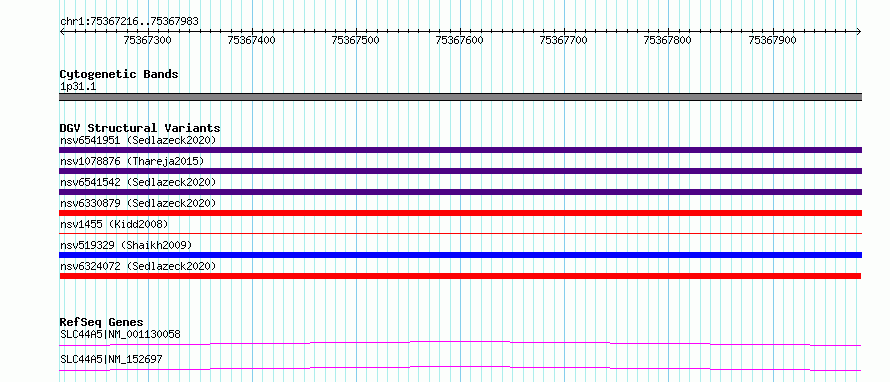Viewport: 890px width, 382px height.
Task: Select the red bar for nsv6324072
Action: 461,276
